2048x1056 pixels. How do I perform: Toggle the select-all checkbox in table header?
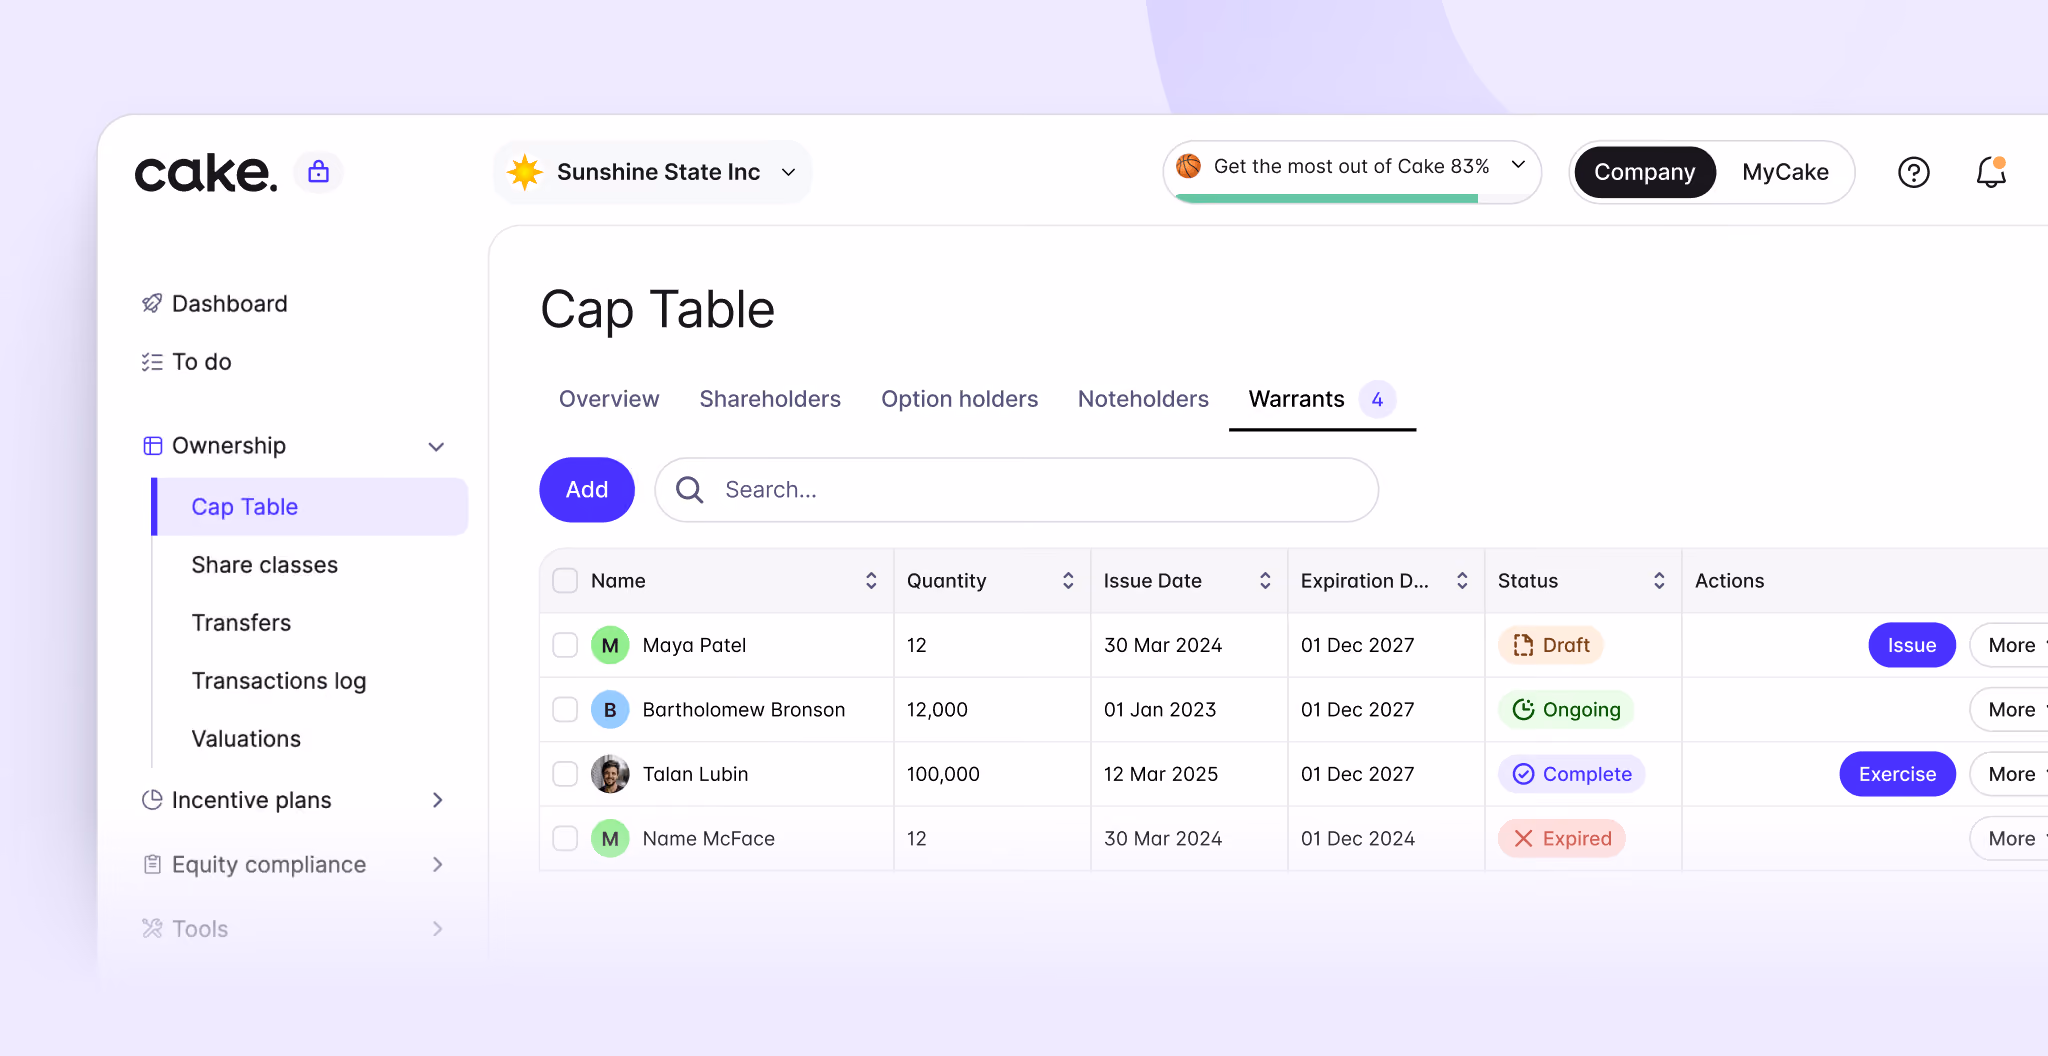(x=565, y=581)
